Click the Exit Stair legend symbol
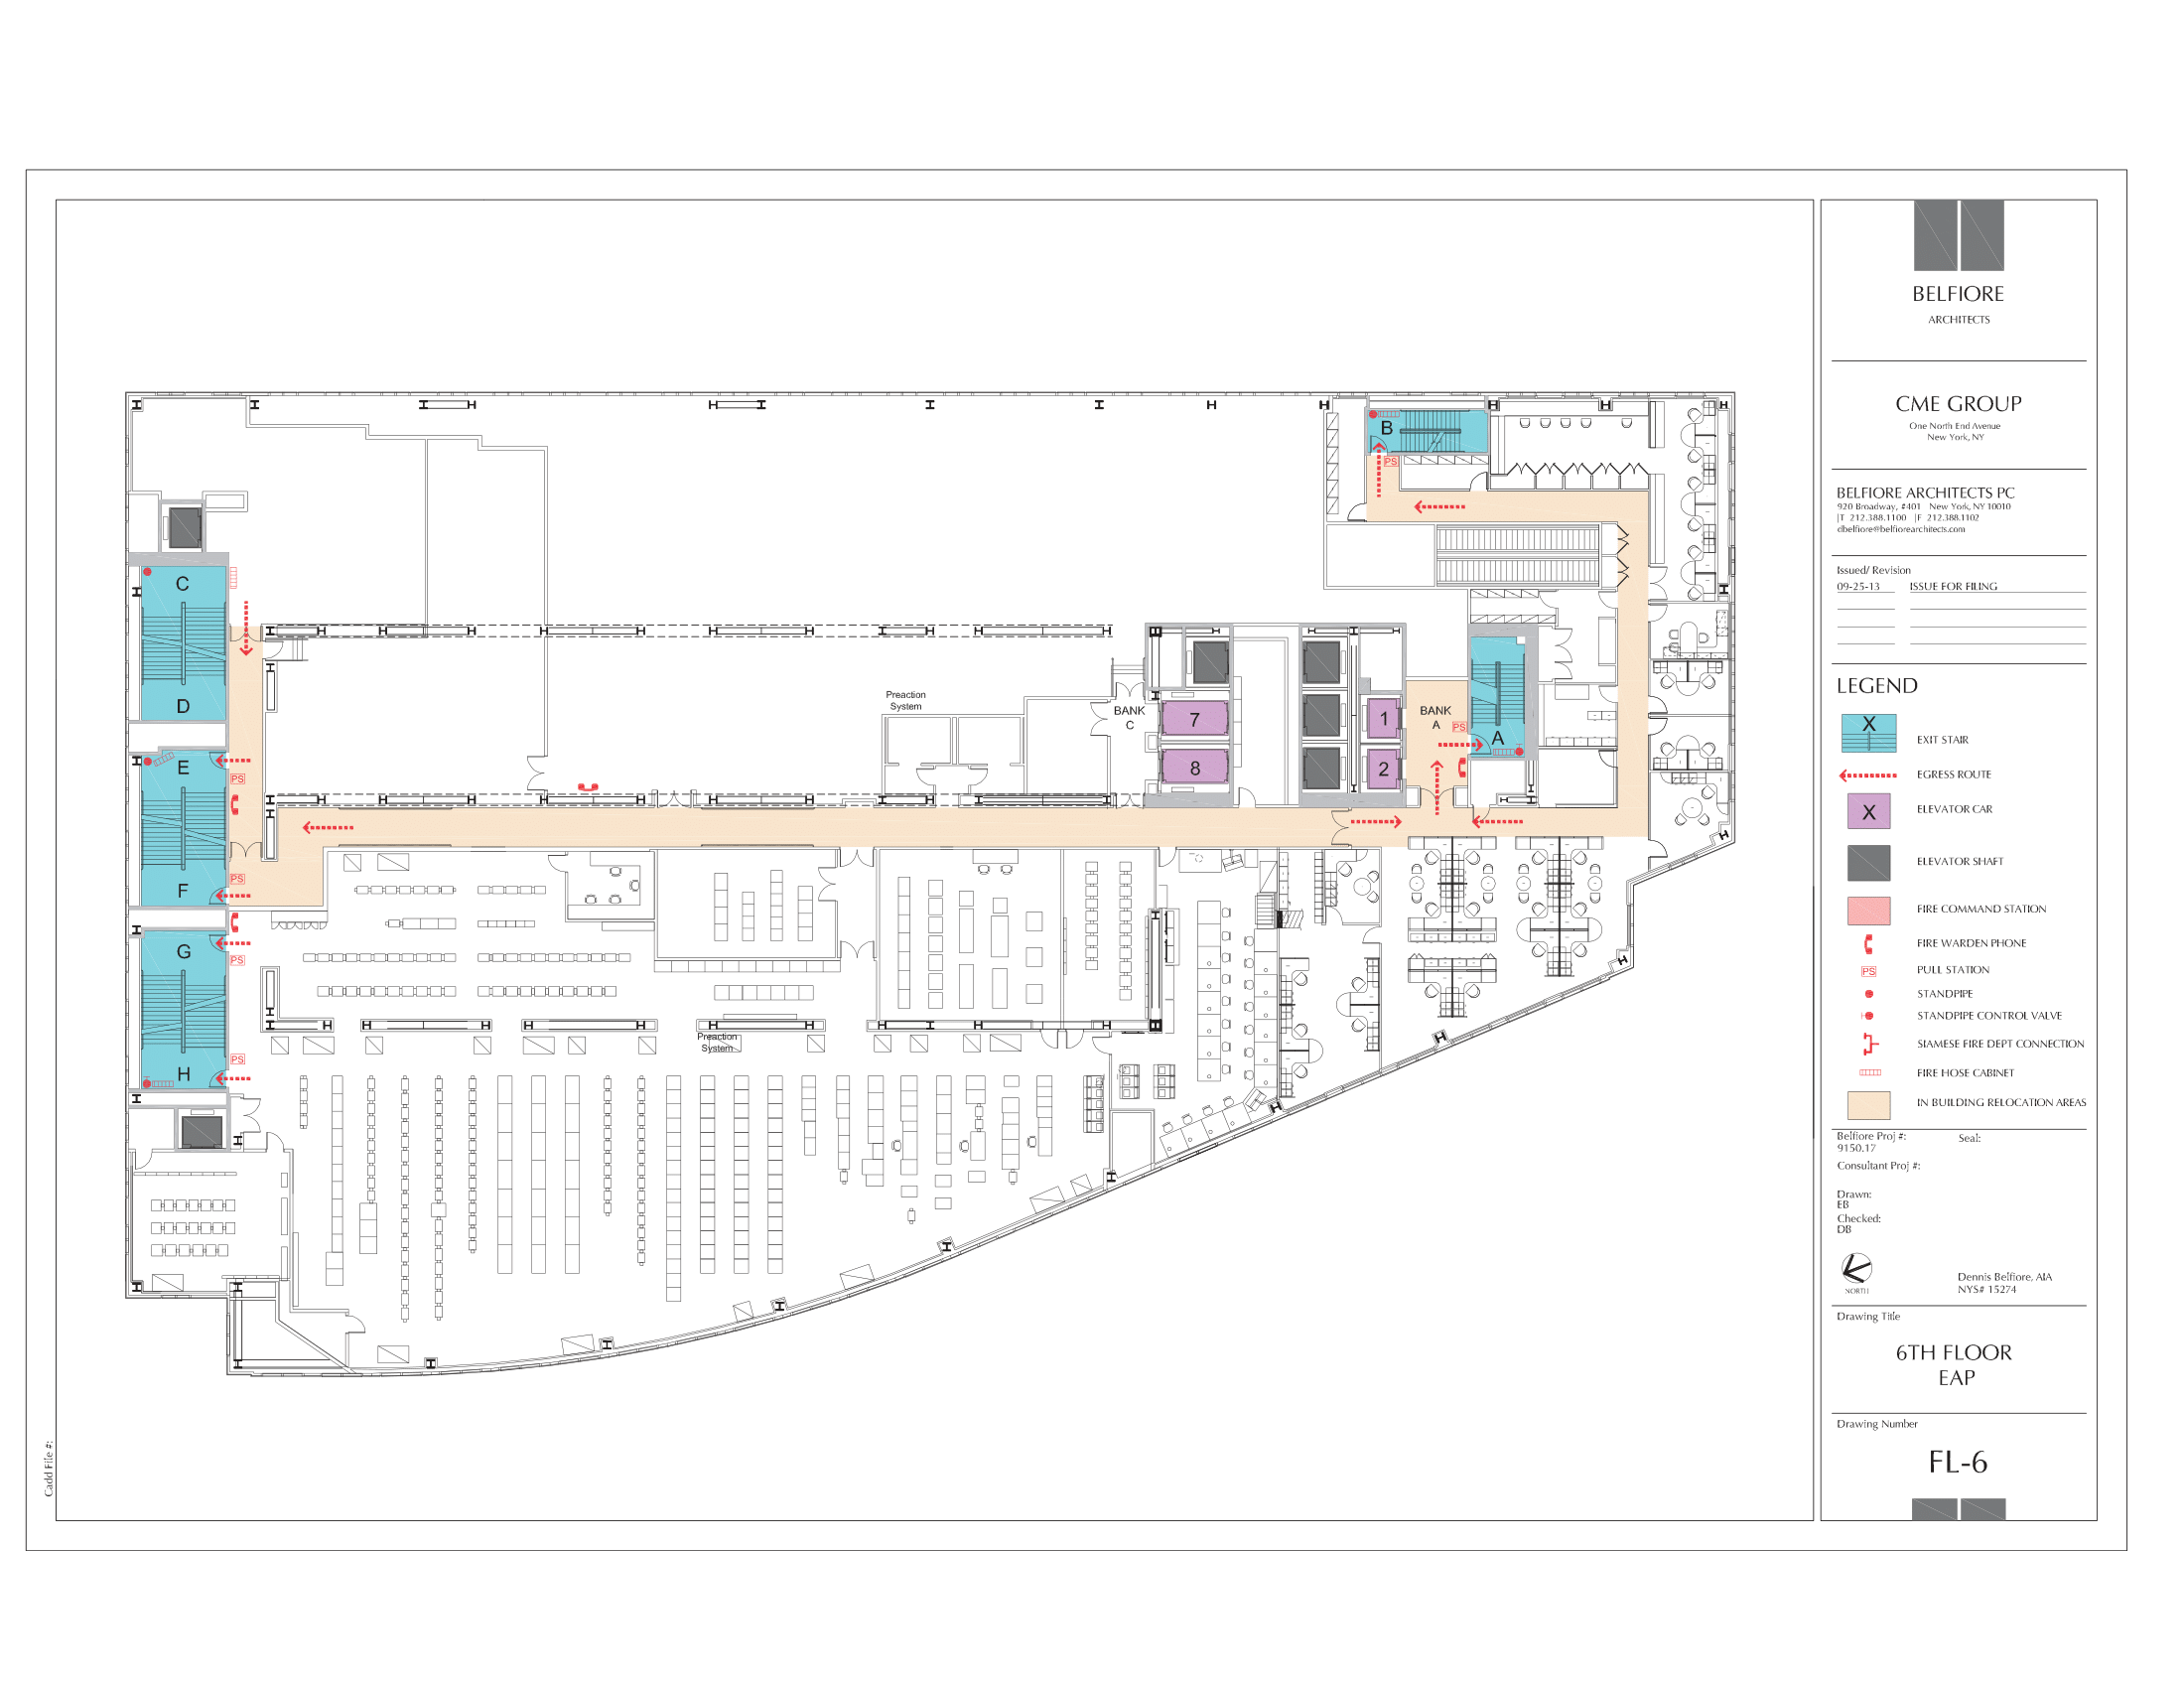The image size is (2184, 1688). (1868, 733)
